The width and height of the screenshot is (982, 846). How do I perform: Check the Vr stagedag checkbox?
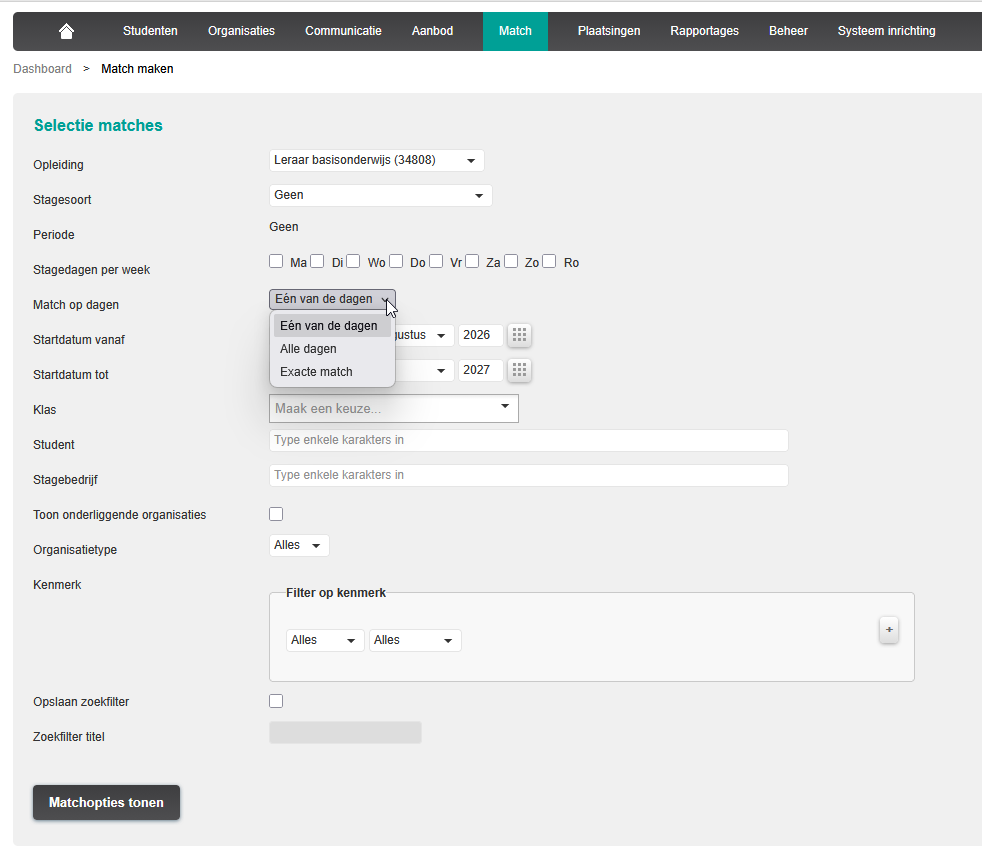pos(436,261)
